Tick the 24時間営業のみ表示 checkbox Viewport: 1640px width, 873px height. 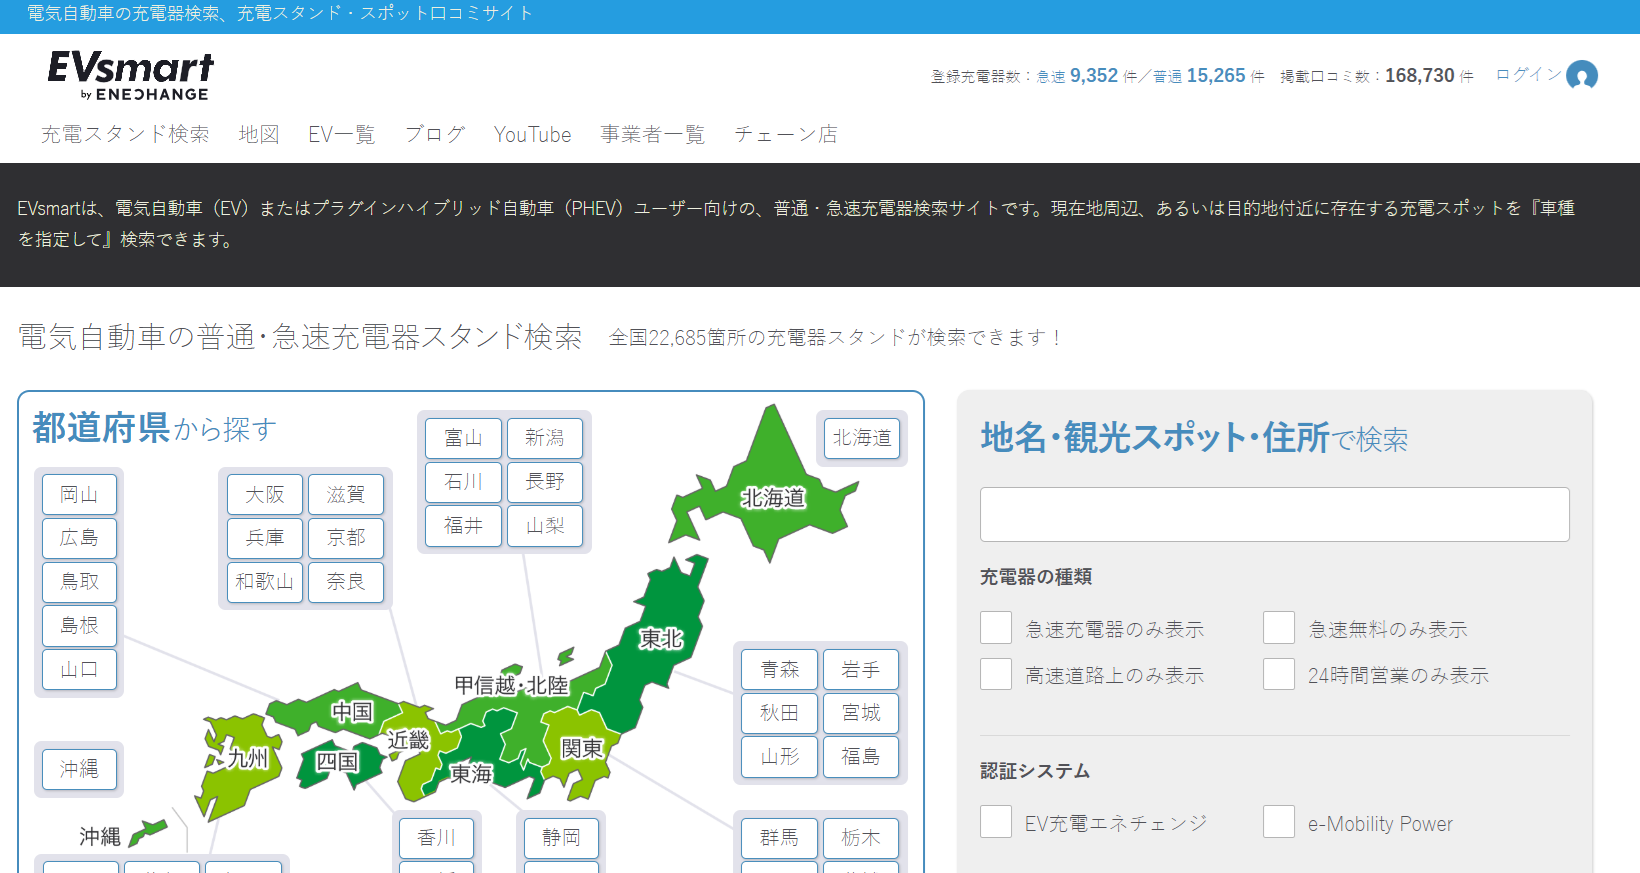click(x=1279, y=674)
